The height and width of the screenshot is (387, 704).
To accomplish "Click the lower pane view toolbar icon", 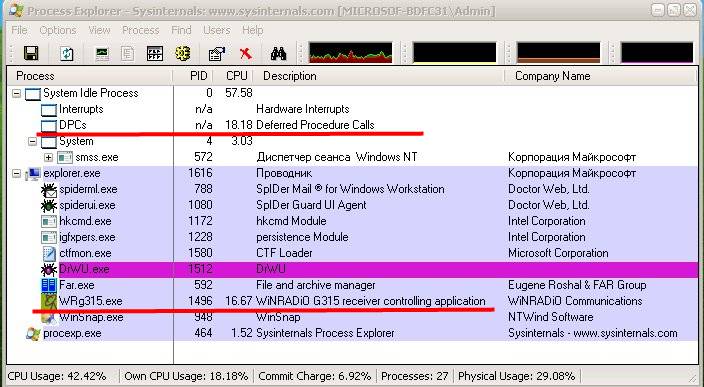I will [x=155, y=53].
